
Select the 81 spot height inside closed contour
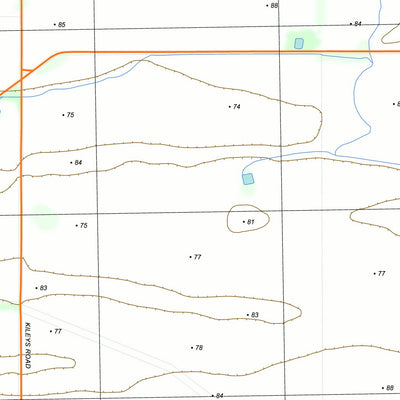click(x=249, y=222)
